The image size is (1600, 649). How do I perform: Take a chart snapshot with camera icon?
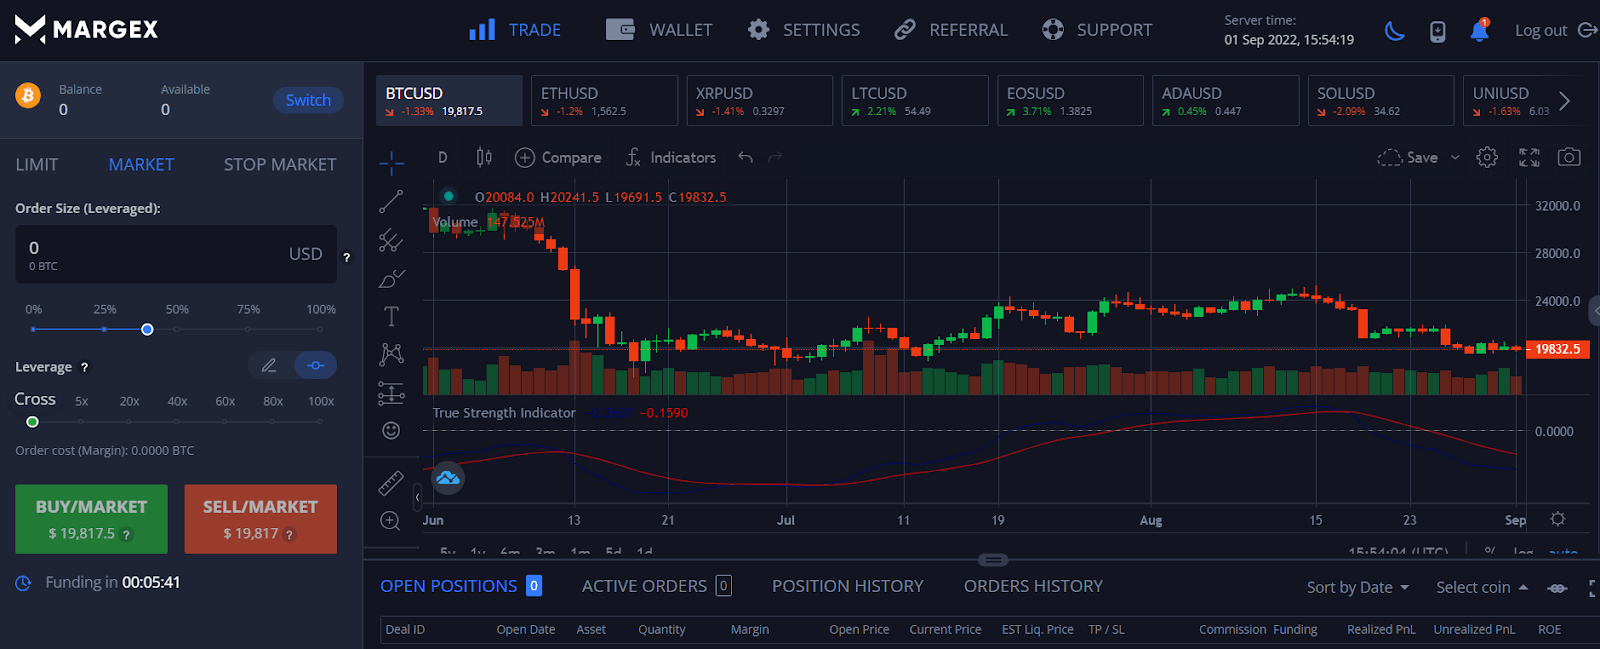point(1569,157)
